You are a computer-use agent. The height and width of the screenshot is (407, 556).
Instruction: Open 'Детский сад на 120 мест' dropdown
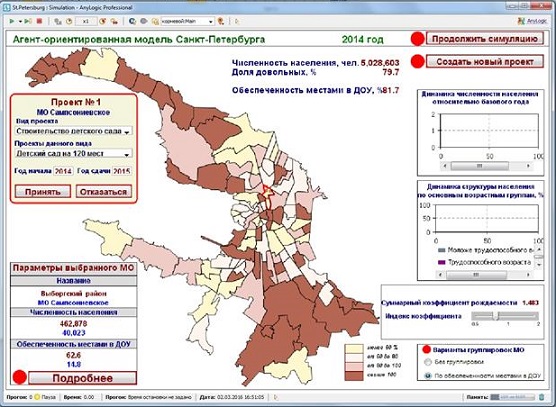[x=73, y=154]
